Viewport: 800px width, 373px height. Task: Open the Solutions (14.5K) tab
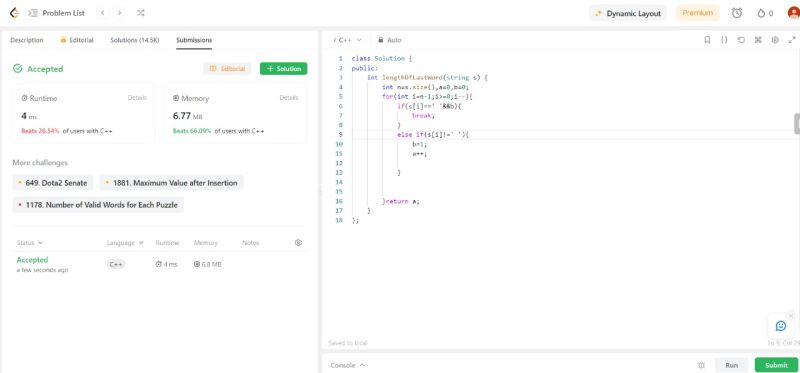pyautogui.click(x=135, y=40)
